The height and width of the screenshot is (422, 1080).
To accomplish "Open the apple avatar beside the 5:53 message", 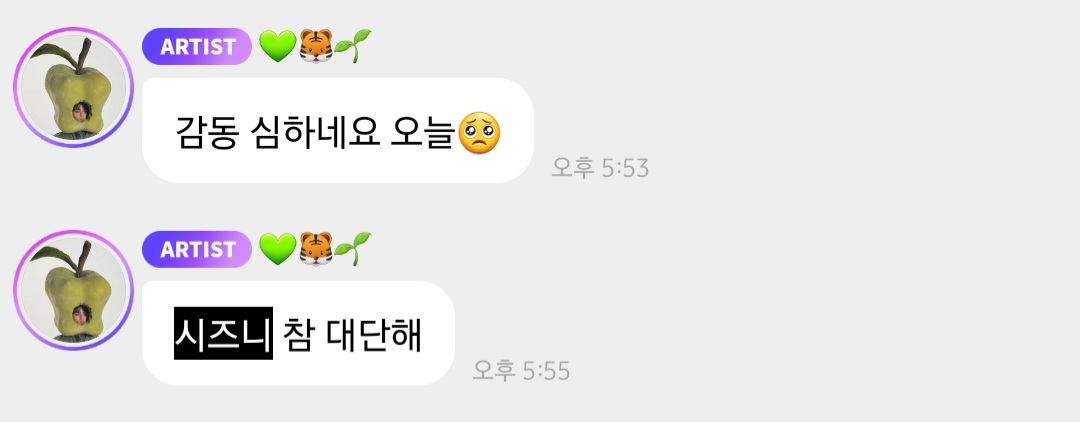I will 73,87.
